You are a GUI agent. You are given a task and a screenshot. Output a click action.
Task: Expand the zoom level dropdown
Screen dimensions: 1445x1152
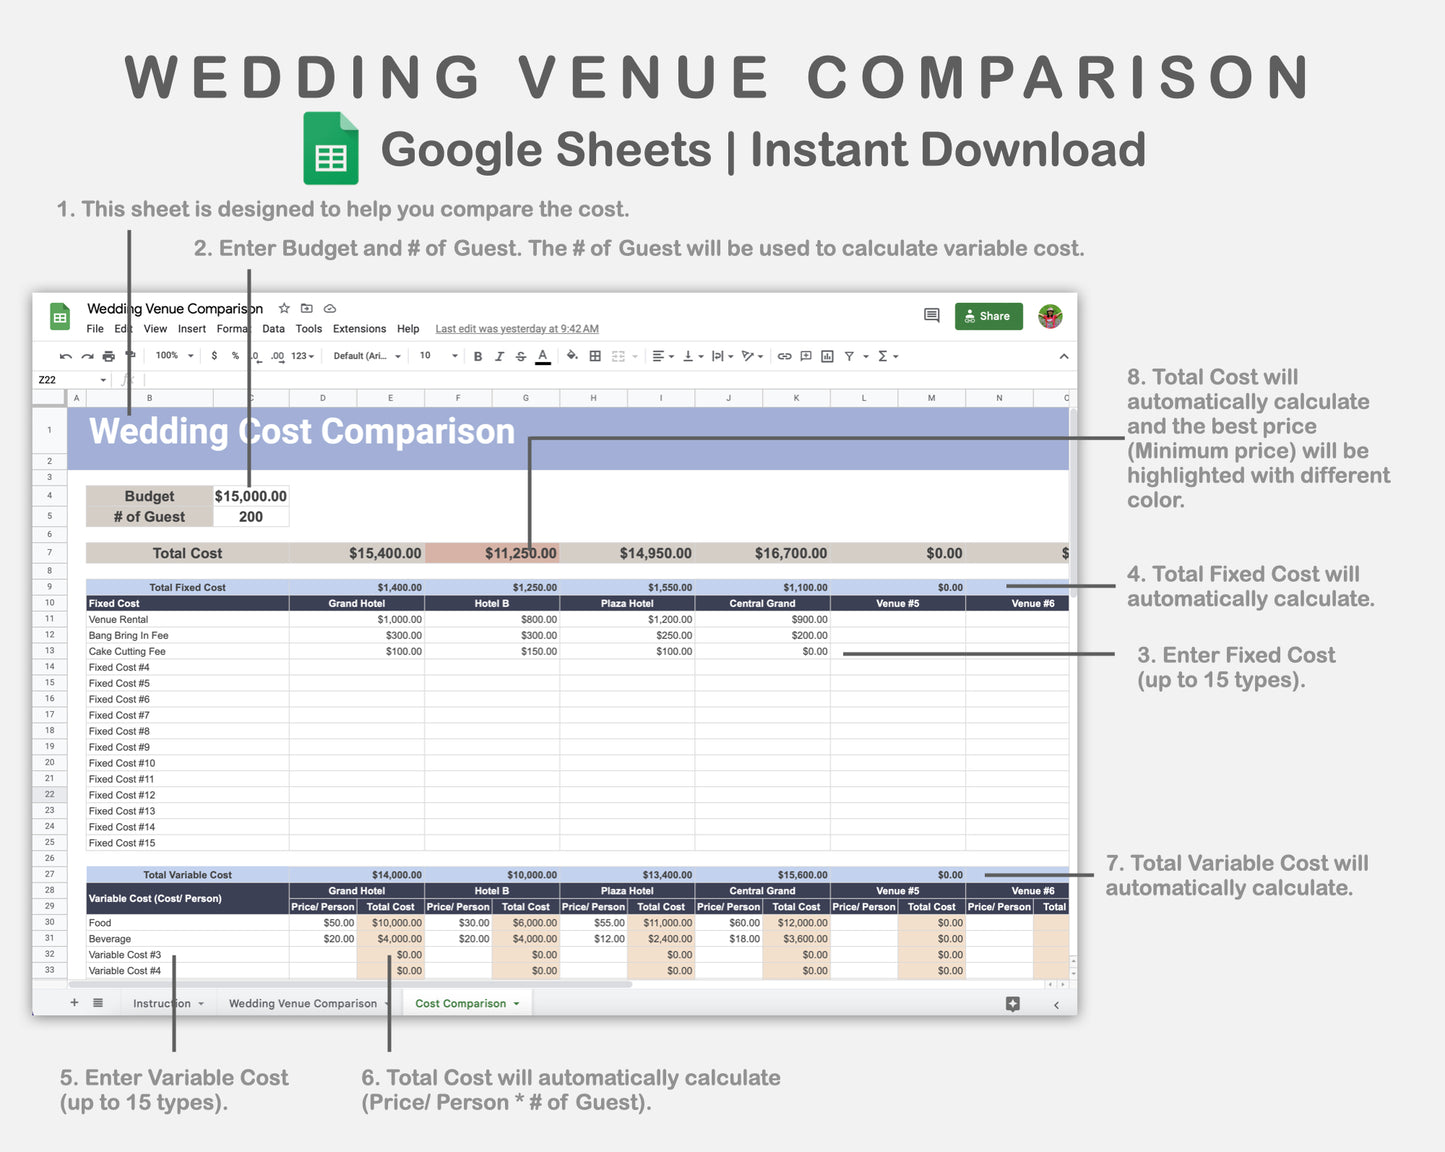pyautogui.click(x=175, y=355)
